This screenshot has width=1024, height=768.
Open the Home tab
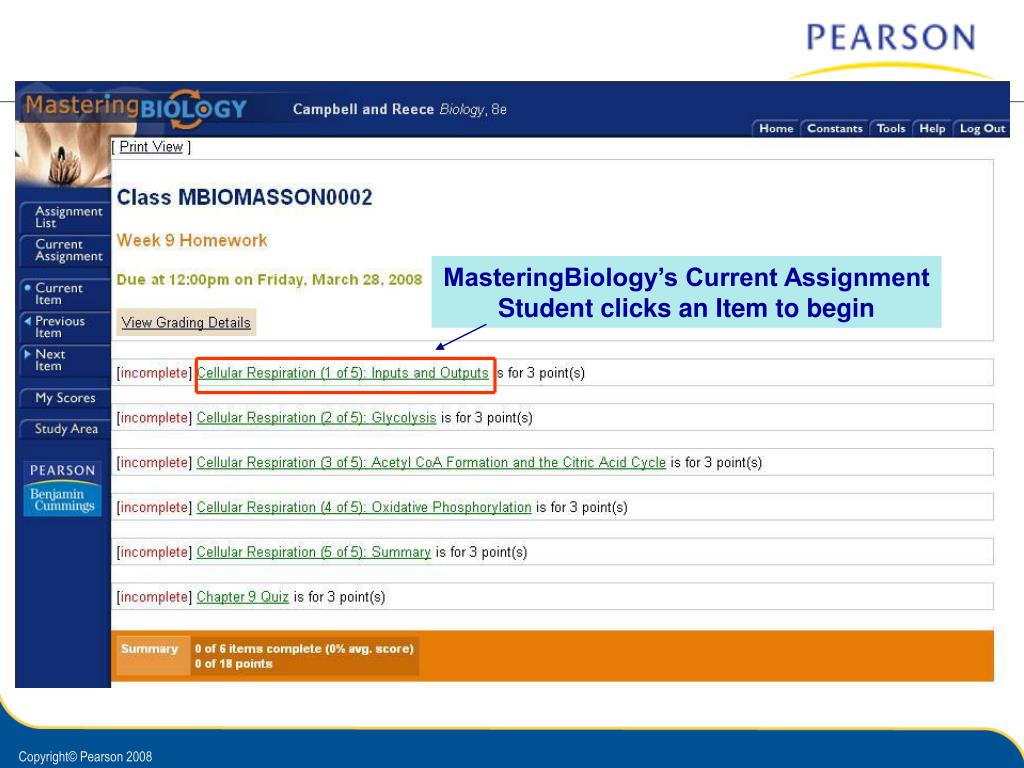pos(776,129)
